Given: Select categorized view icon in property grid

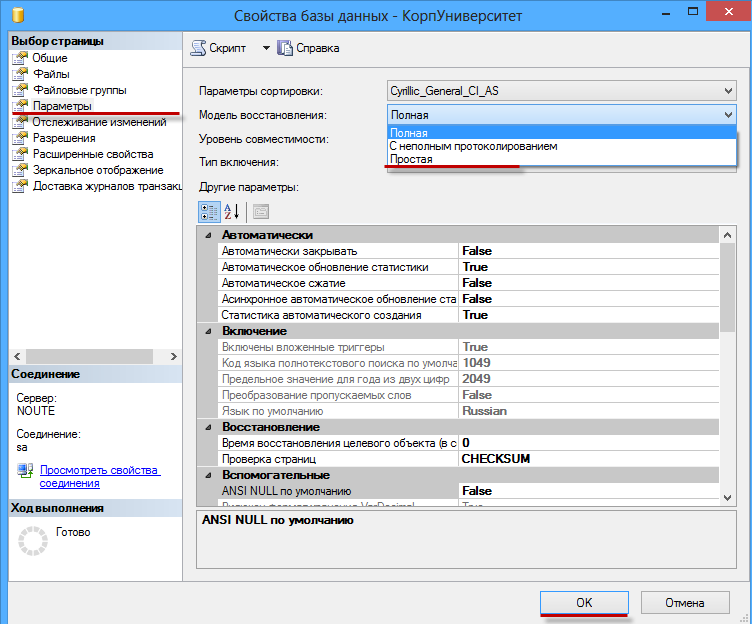Looking at the screenshot, I should point(209,212).
